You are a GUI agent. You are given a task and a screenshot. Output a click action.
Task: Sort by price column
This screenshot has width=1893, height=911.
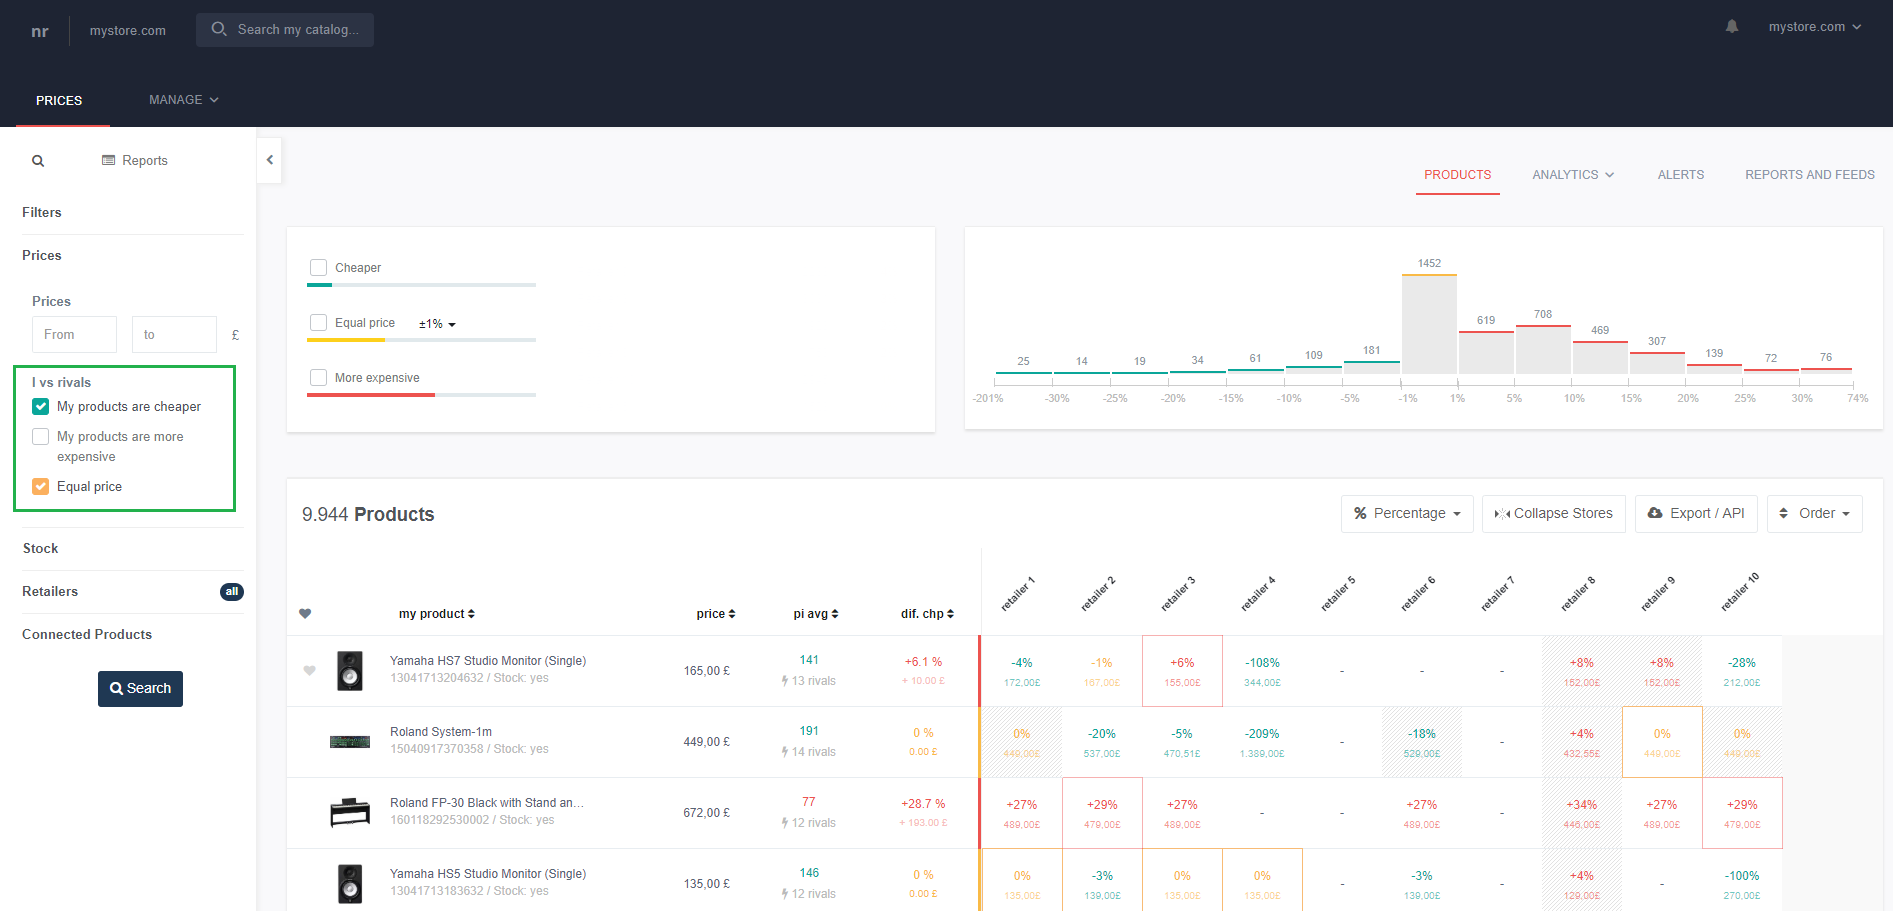coord(716,614)
